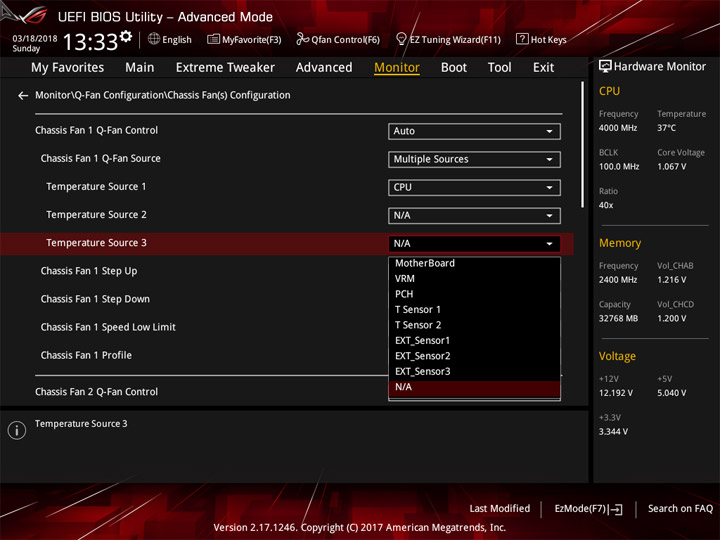Collapse Temperature Source 3 dropdown
Screen dimensions: 720x540
pyautogui.click(x=474, y=244)
